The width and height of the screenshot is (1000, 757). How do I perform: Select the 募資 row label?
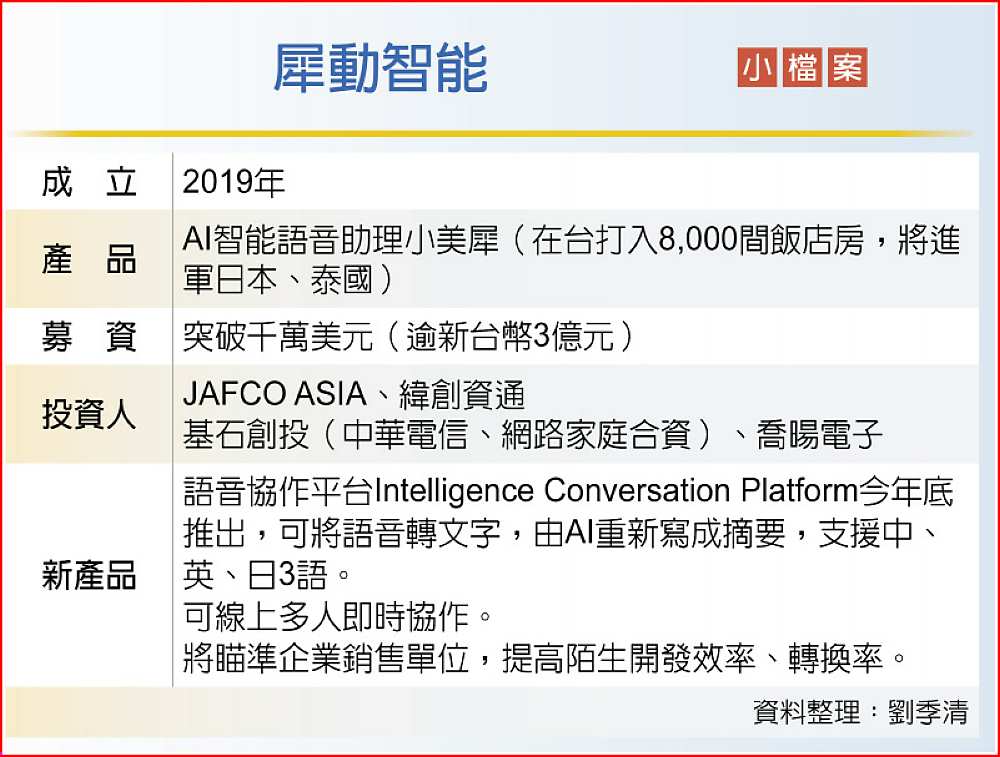[89, 337]
